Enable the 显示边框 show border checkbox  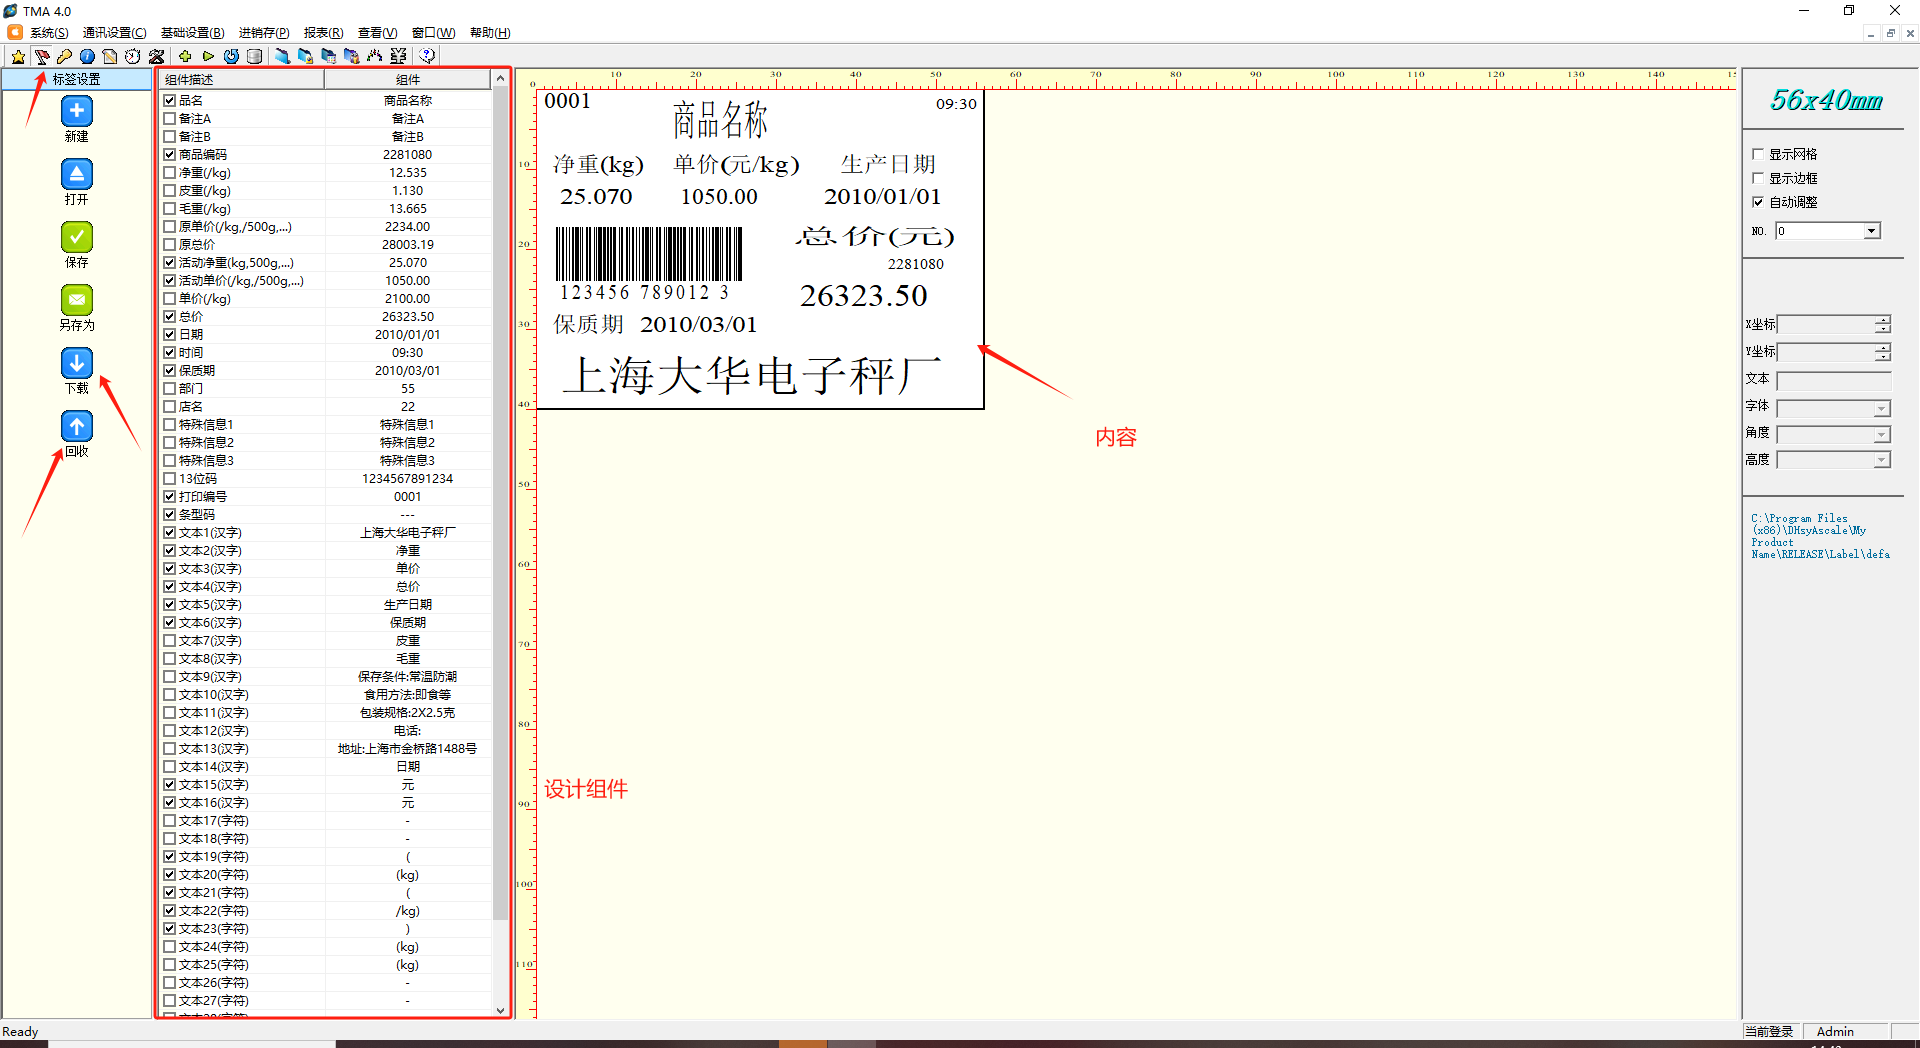tap(1758, 178)
